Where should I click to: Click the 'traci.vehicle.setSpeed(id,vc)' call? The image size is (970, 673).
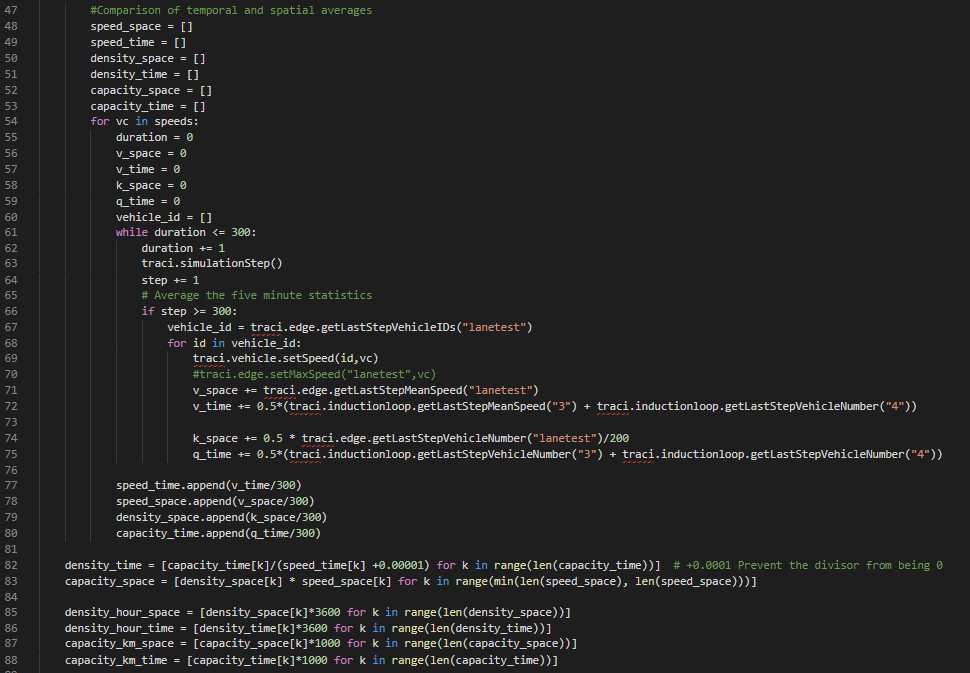click(x=285, y=359)
